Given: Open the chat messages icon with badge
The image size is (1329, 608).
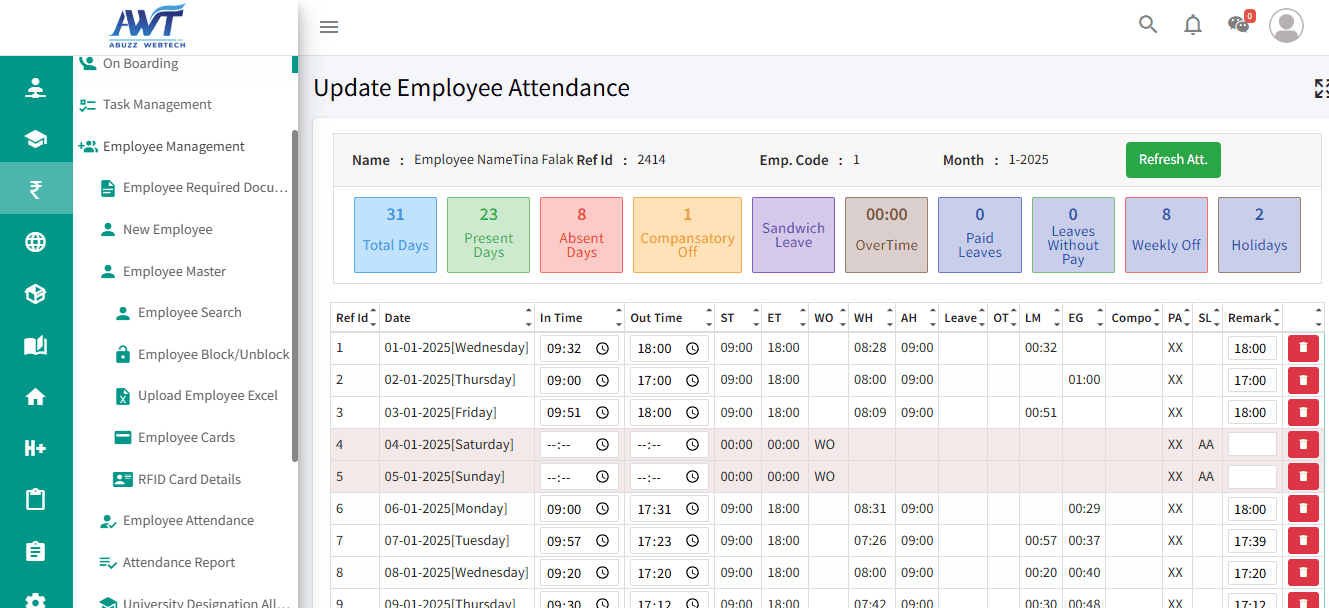Looking at the screenshot, I should 1236,24.
